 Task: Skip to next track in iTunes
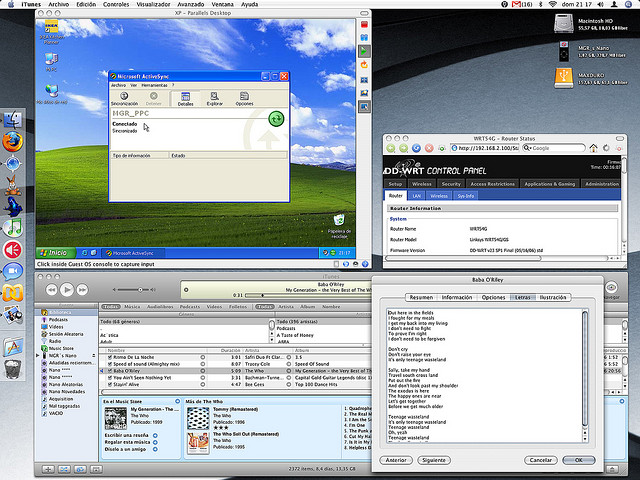click(82, 290)
